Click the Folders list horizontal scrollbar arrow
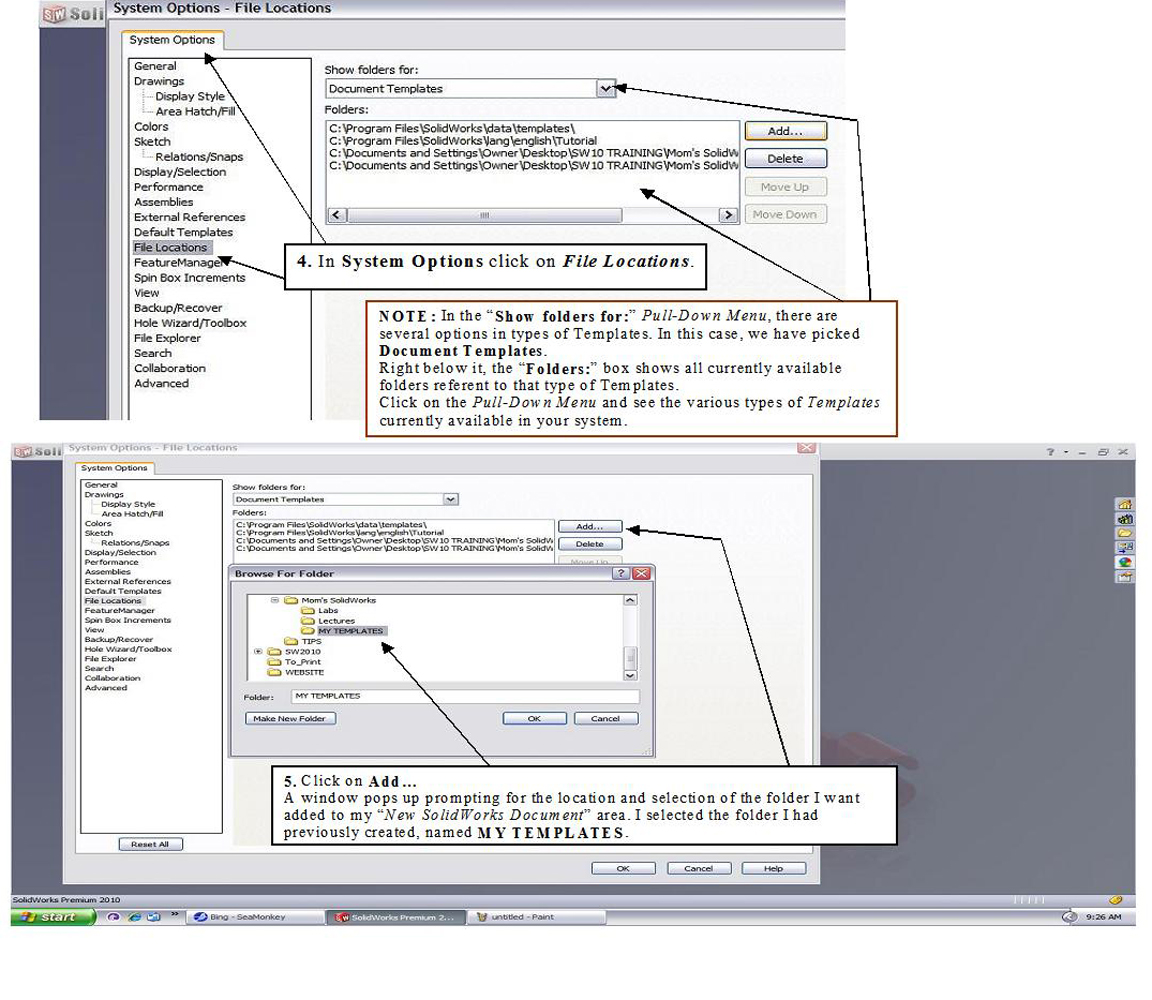Screen dimensions: 1152x1000 point(337,214)
